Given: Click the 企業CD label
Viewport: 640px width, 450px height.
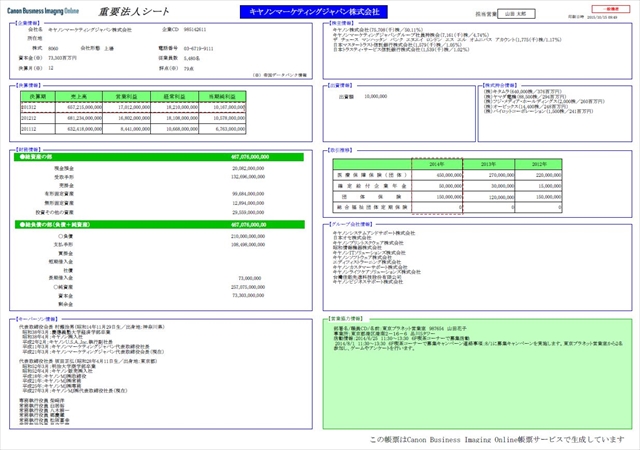Looking at the screenshot, I should (x=170, y=29).
